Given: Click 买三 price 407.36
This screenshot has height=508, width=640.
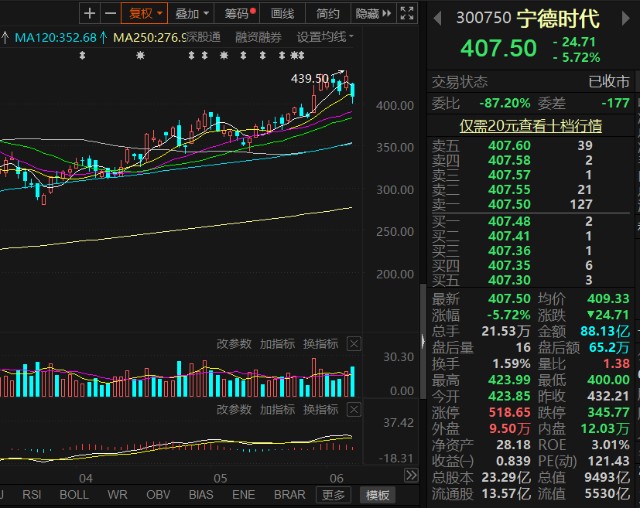Looking at the screenshot, I should point(509,251).
